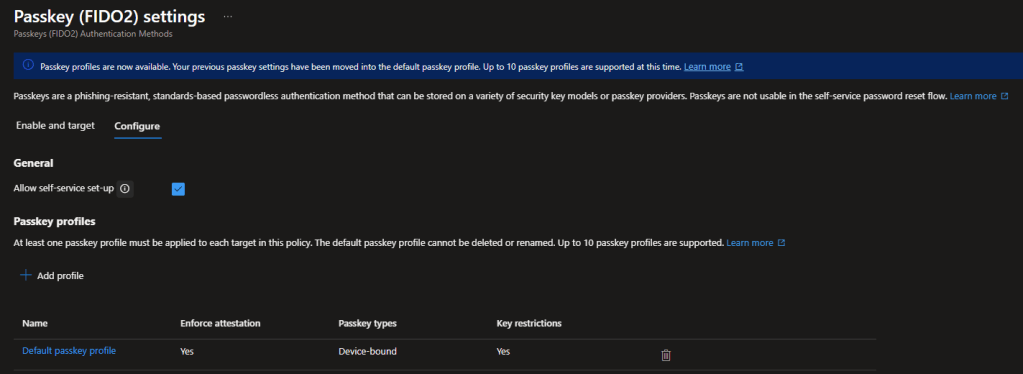The image size is (1023, 374).
Task: Click the Device-bound cell in the profile row
Action: click(367, 351)
